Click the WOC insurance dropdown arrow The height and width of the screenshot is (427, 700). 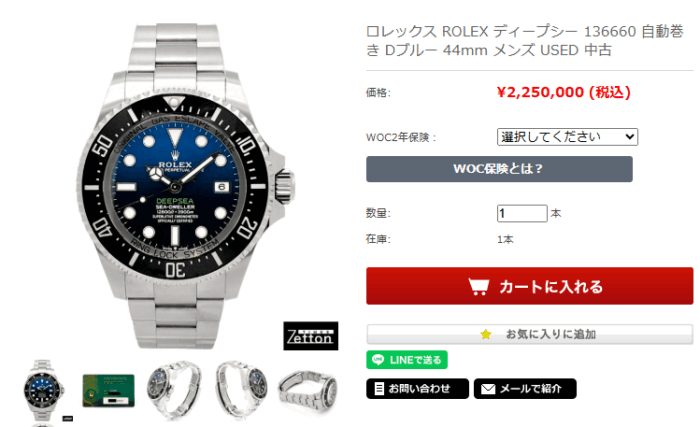629,137
